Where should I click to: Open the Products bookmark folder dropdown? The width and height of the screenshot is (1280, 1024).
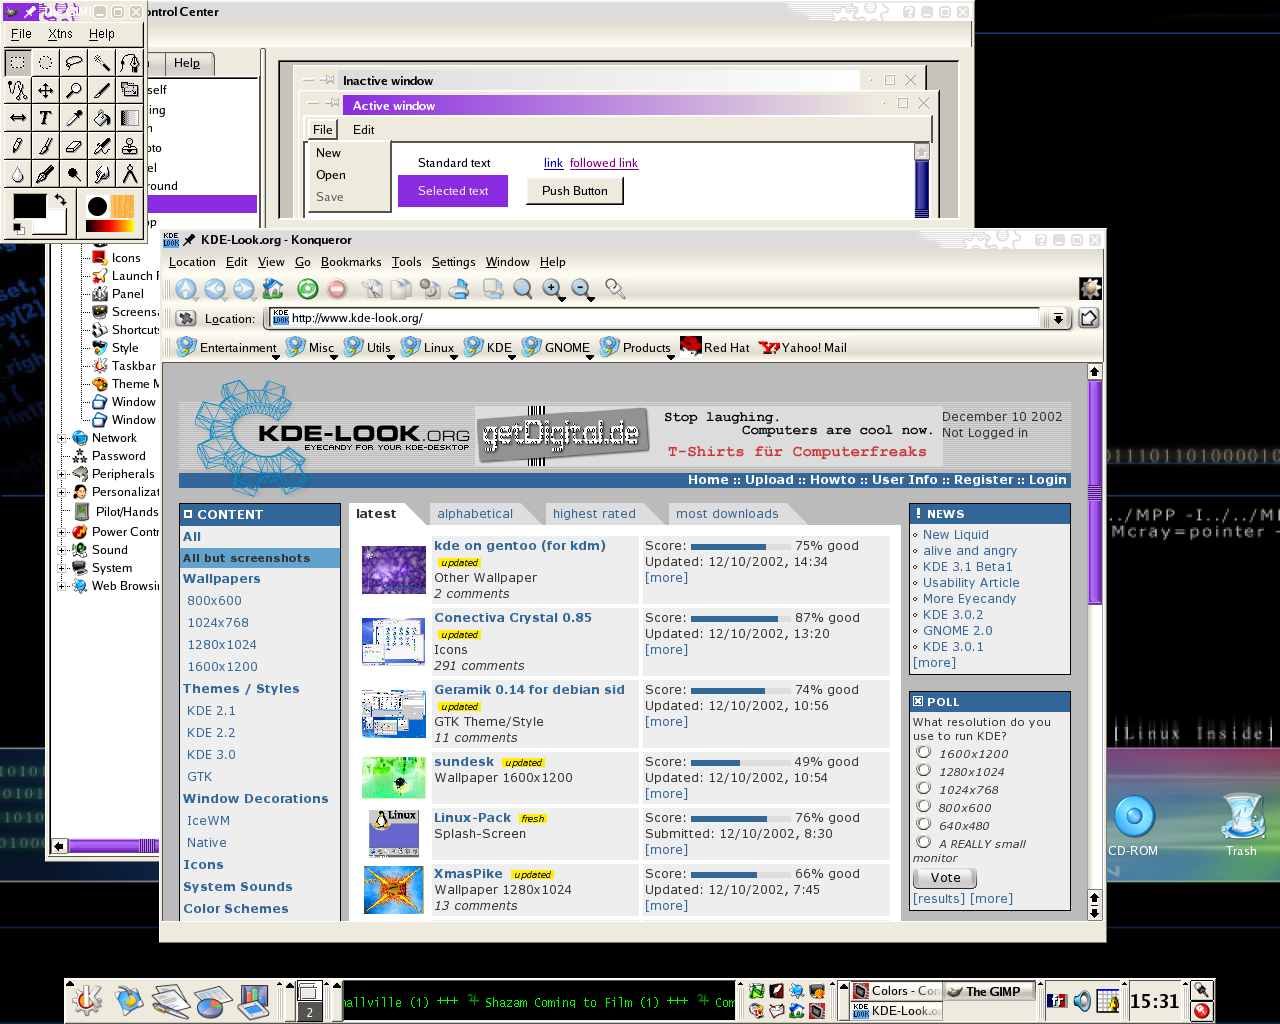pyautogui.click(x=671, y=356)
